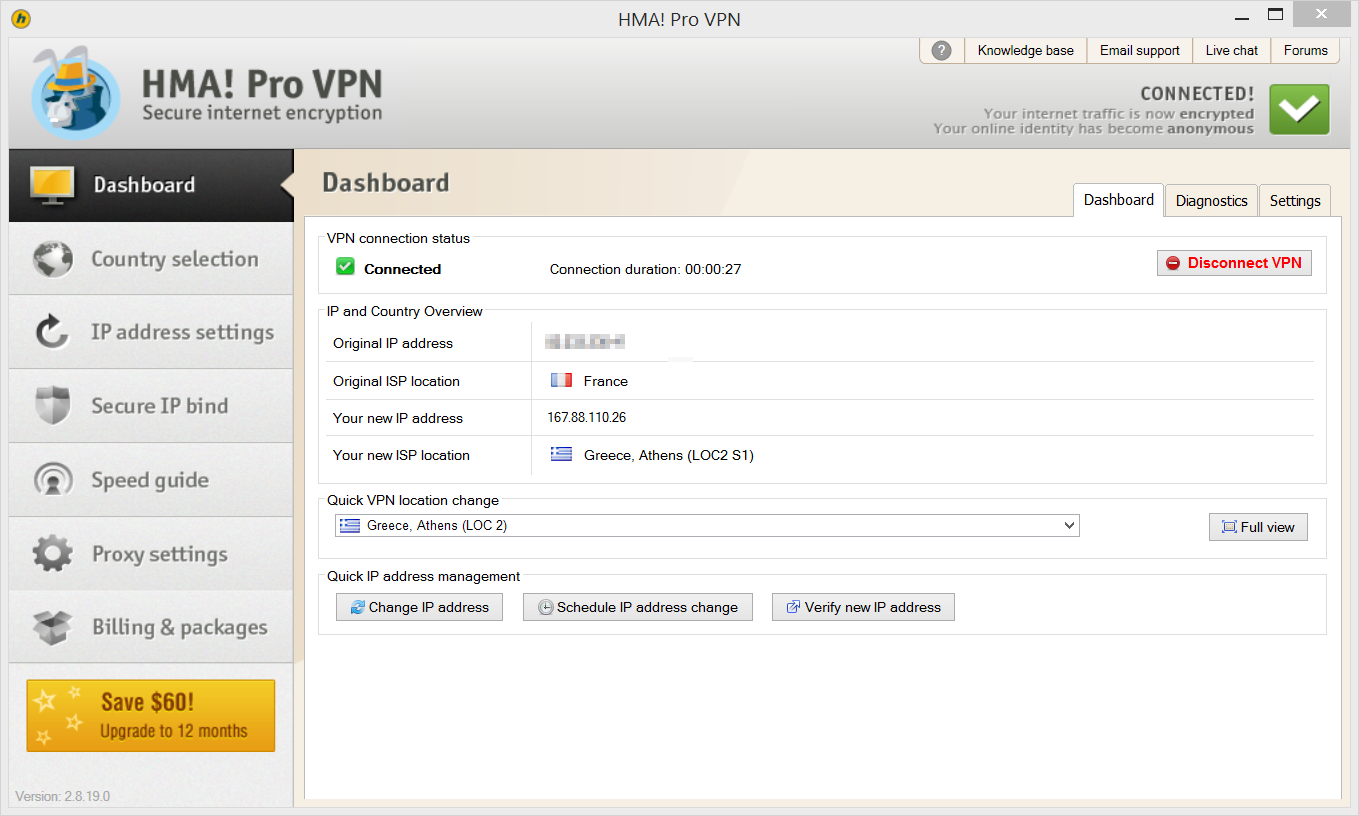Click the Original ISP location label
1359x816 pixels.
coord(396,381)
